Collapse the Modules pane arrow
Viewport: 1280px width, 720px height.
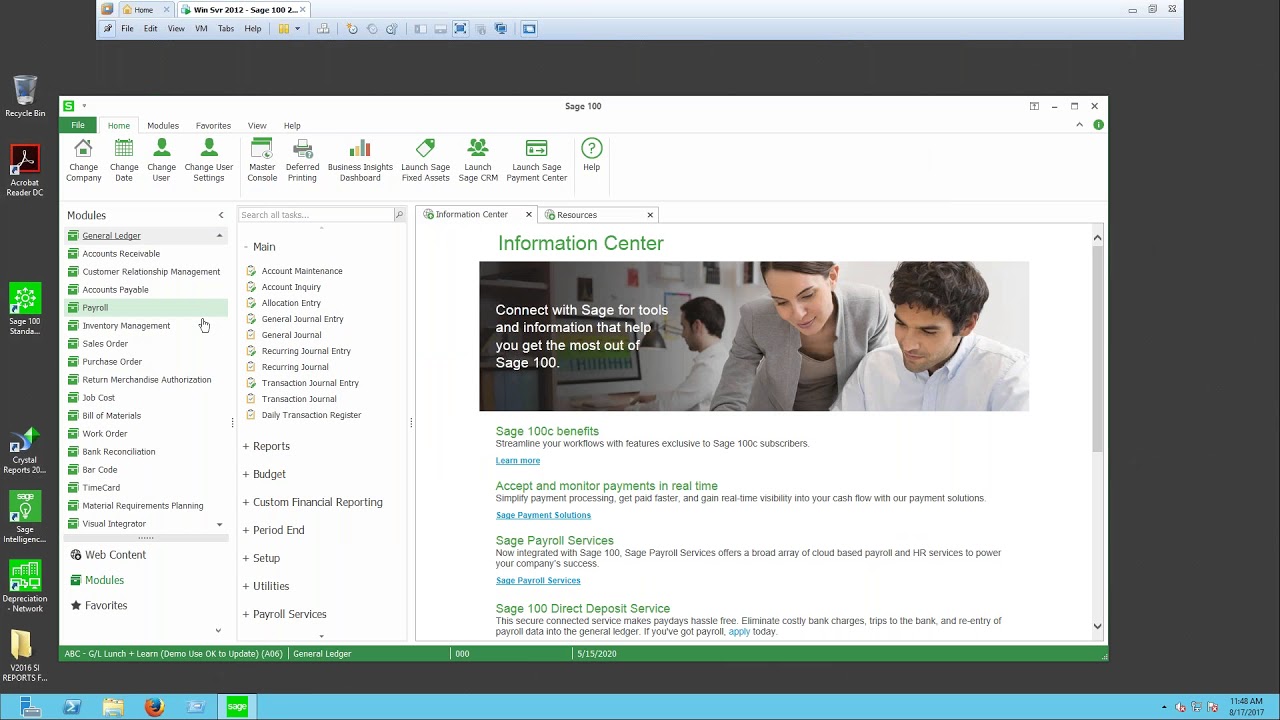[221, 215]
